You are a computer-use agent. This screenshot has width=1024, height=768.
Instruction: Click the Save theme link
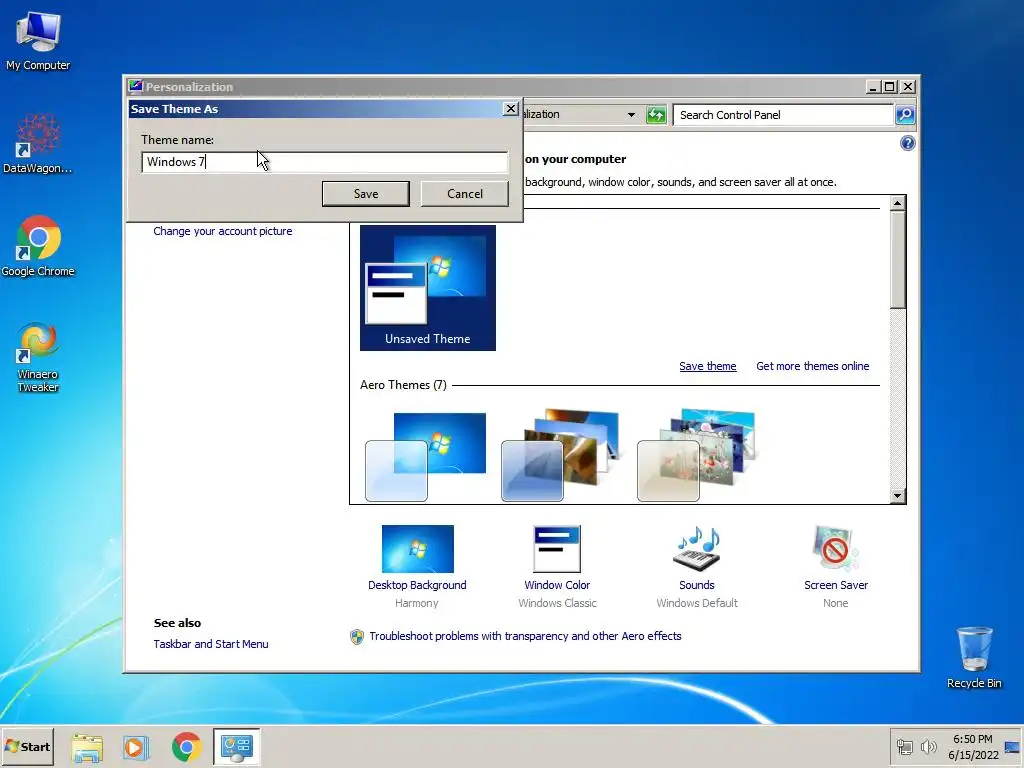point(707,366)
